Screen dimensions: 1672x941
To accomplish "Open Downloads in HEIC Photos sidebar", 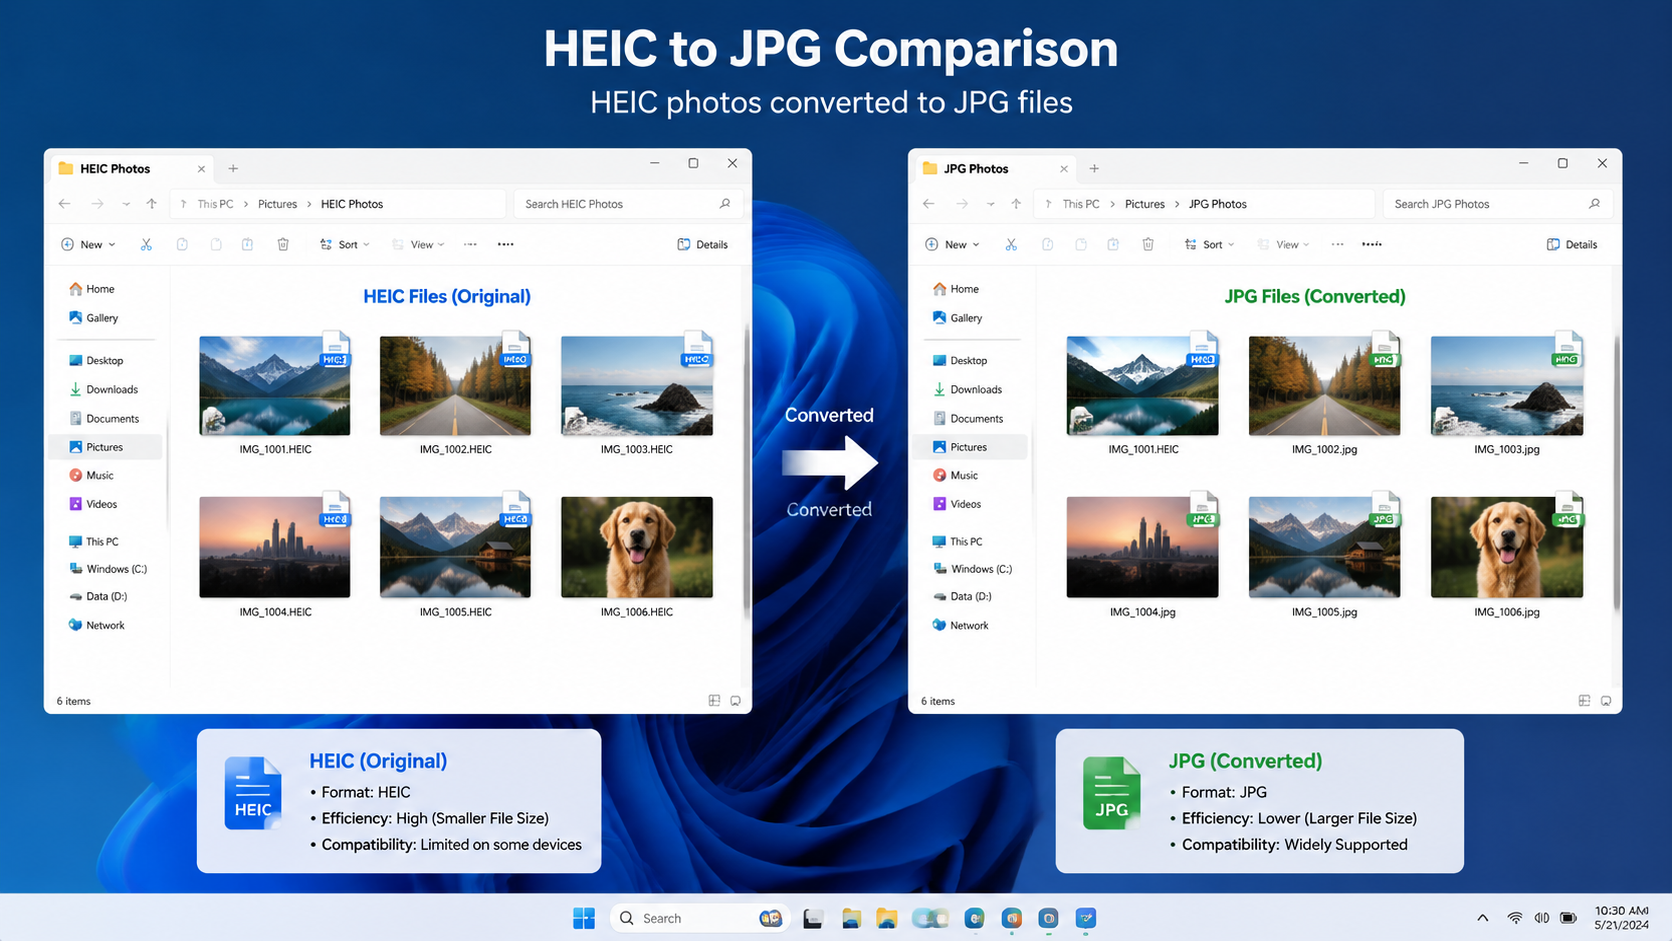I will click(104, 390).
